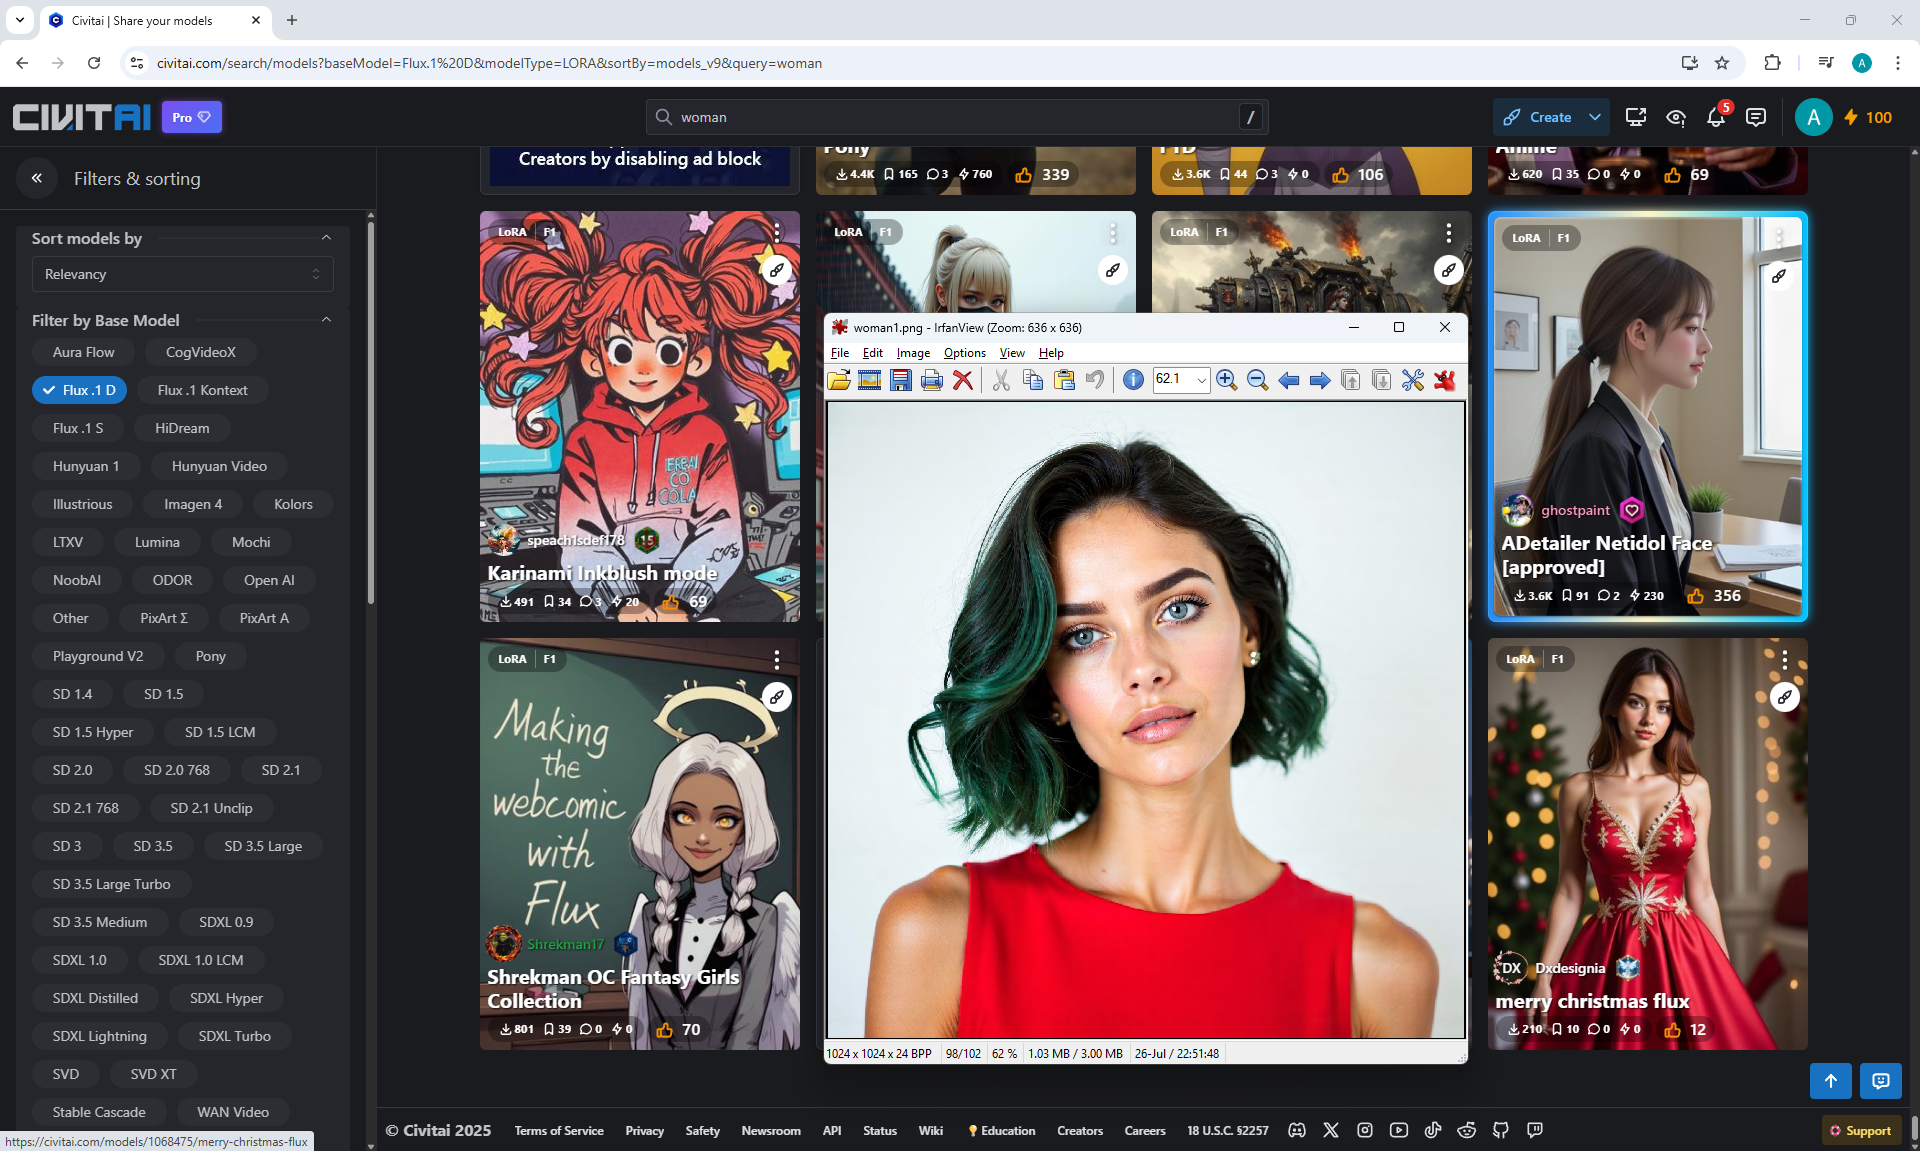Click the red X Delete file icon

pyautogui.click(x=963, y=380)
